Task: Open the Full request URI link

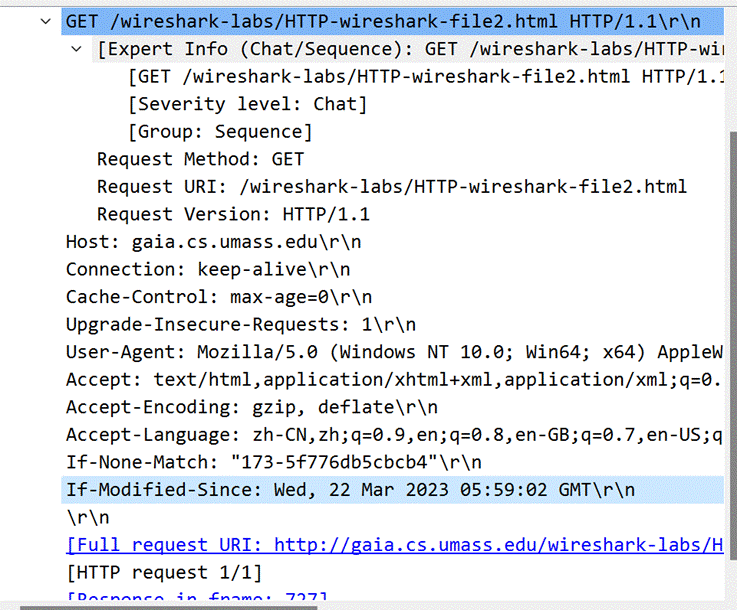Action: click(394, 545)
